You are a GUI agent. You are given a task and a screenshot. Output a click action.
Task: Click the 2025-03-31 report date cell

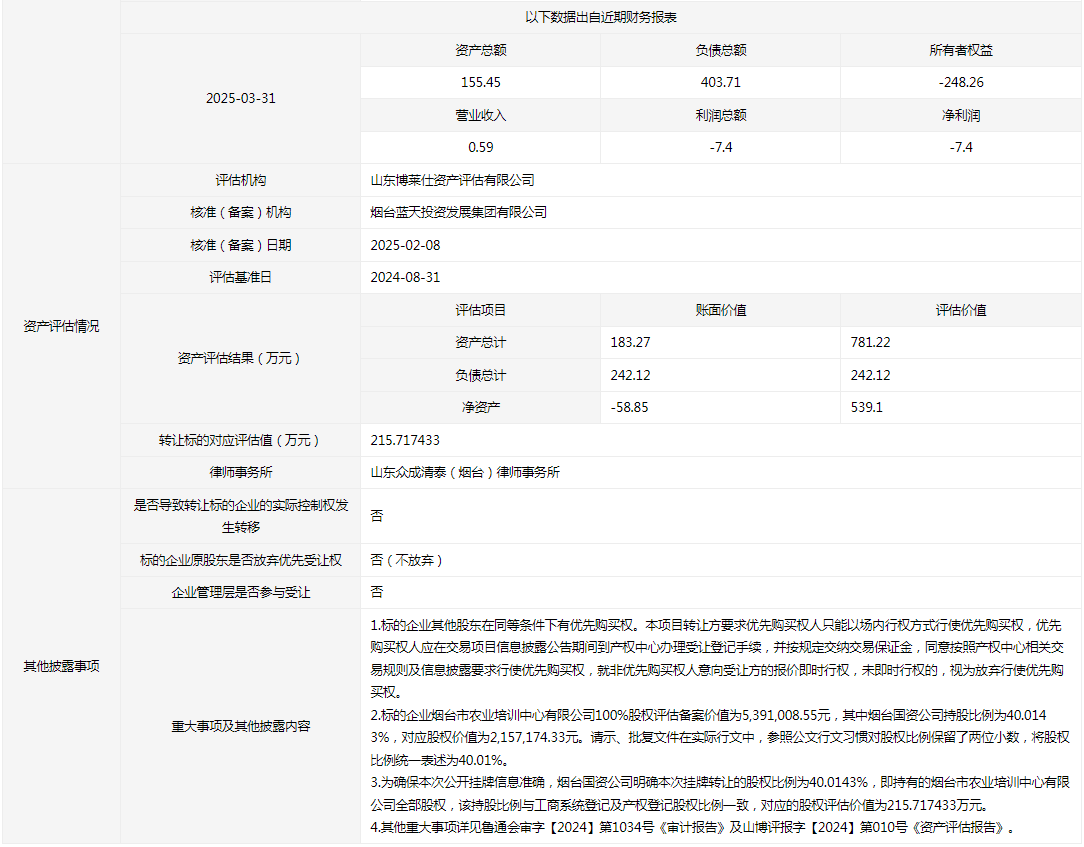tap(240, 98)
